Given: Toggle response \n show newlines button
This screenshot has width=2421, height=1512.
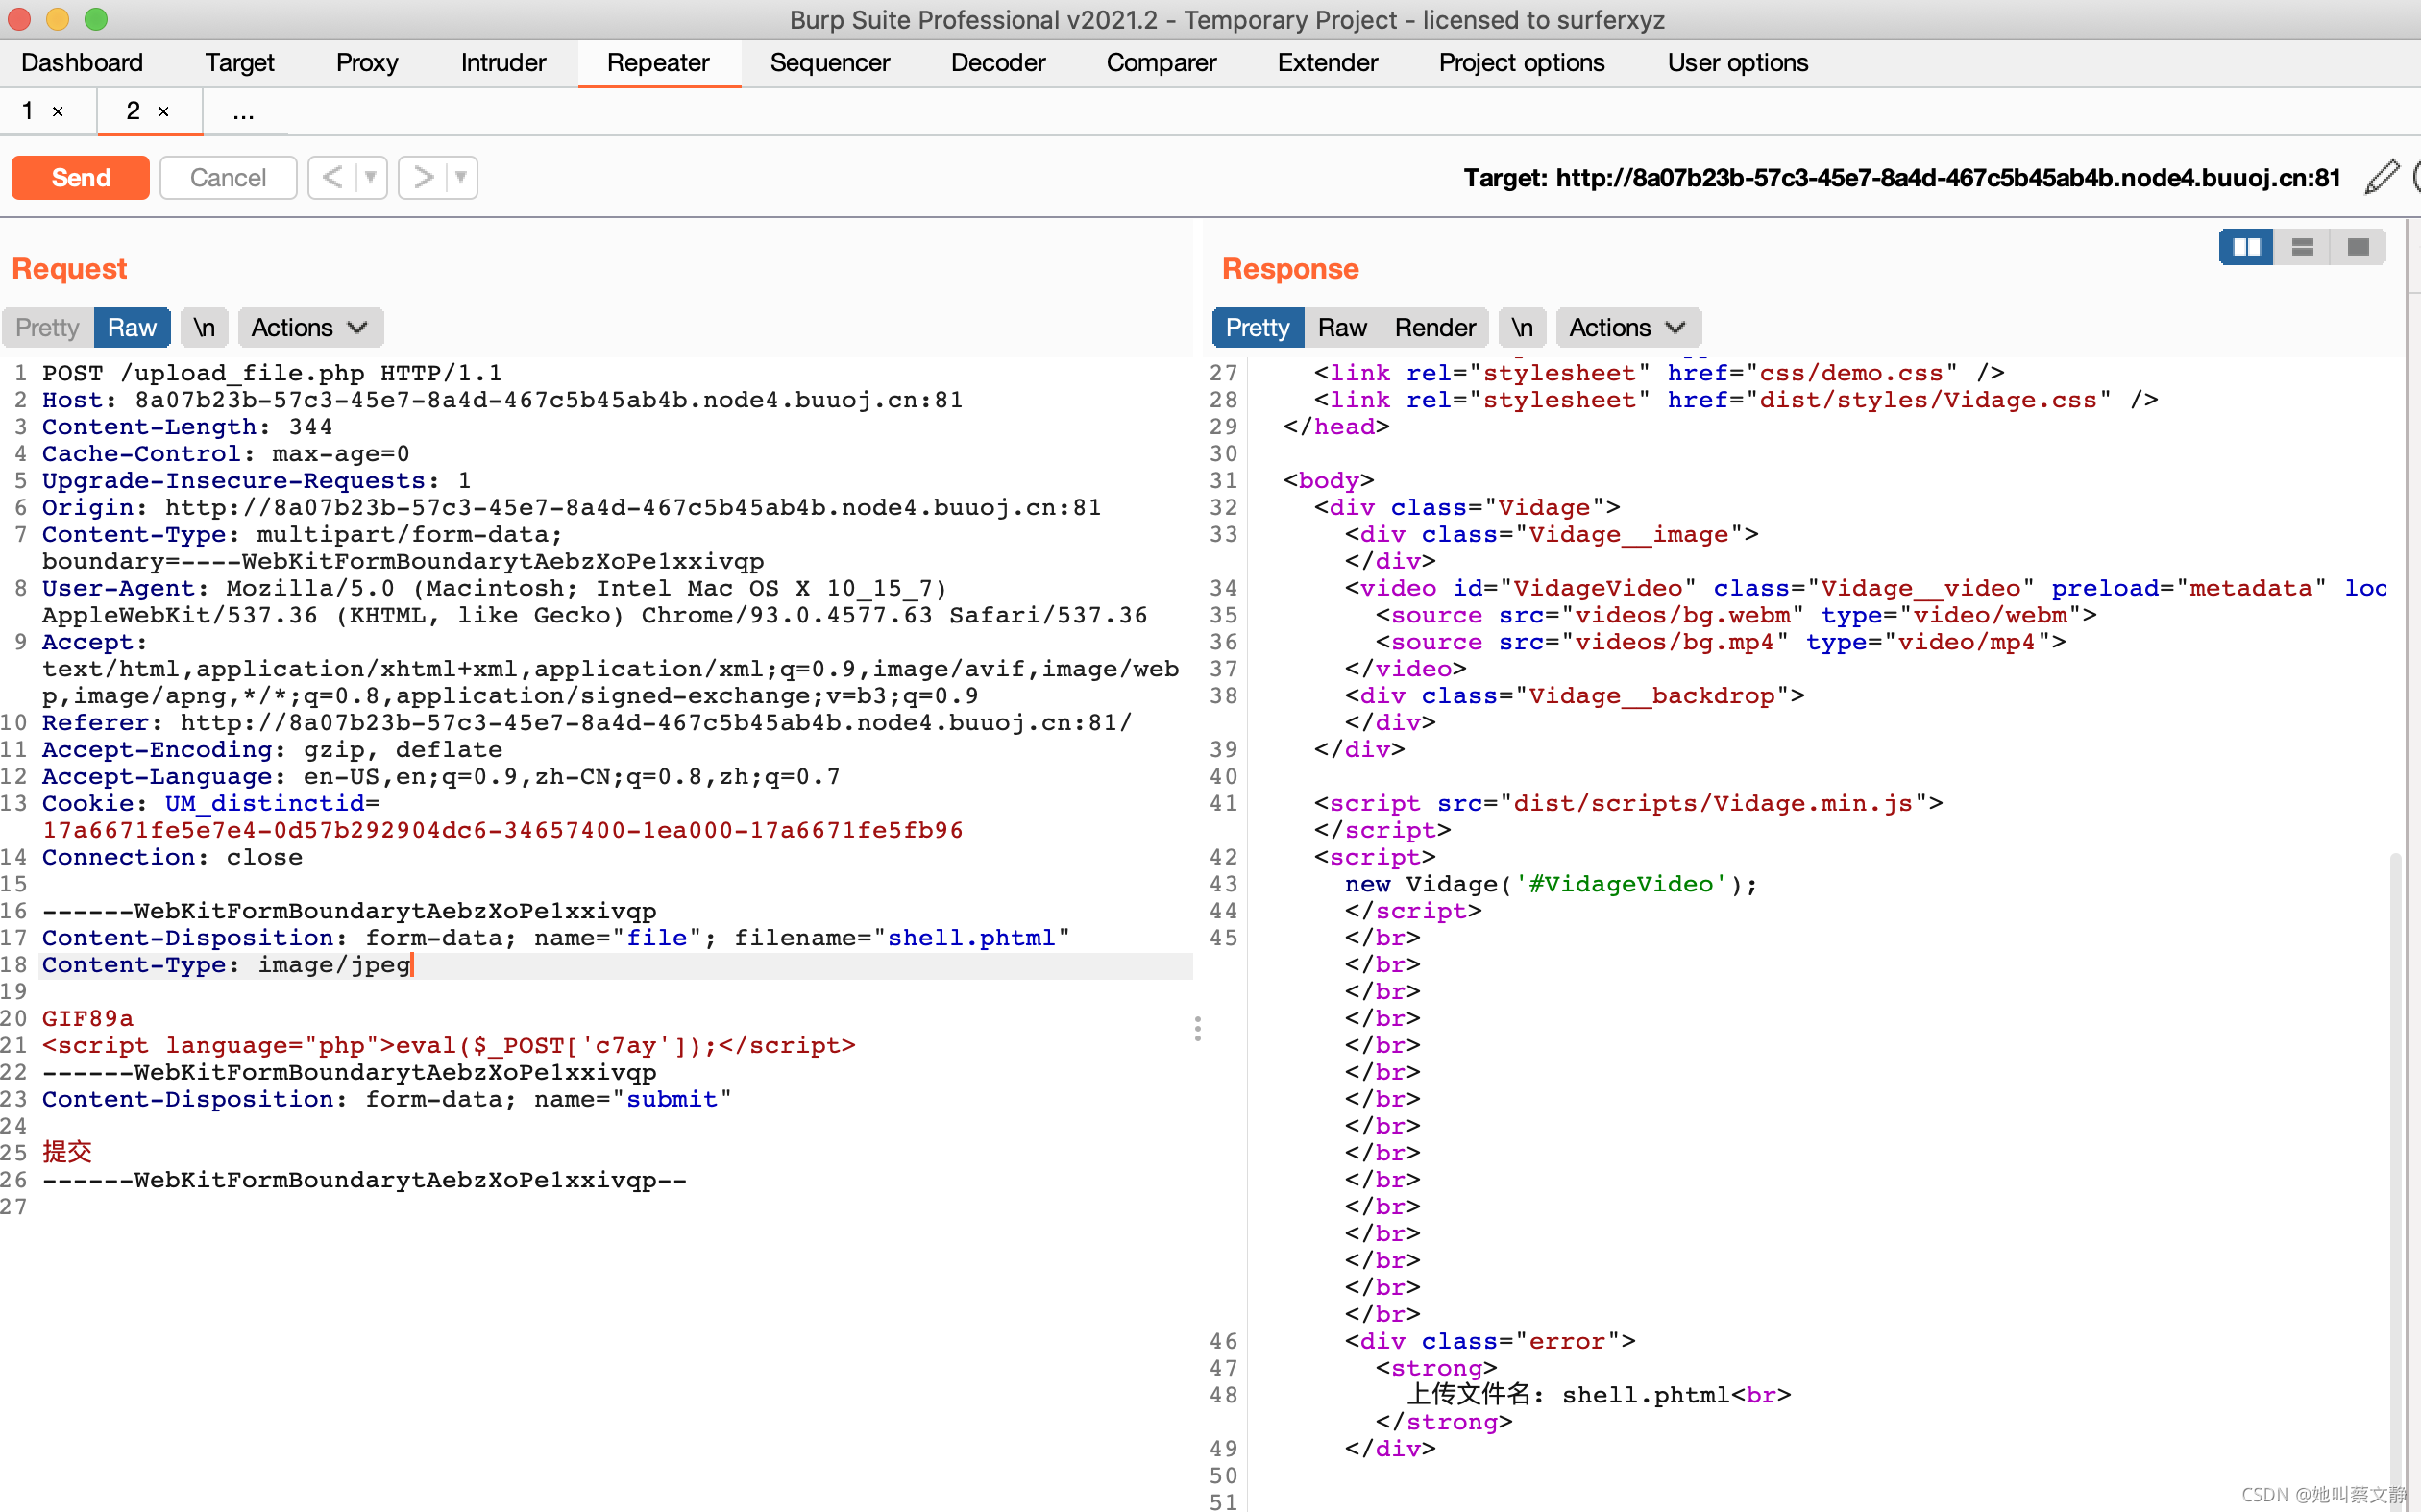Looking at the screenshot, I should click(1521, 328).
